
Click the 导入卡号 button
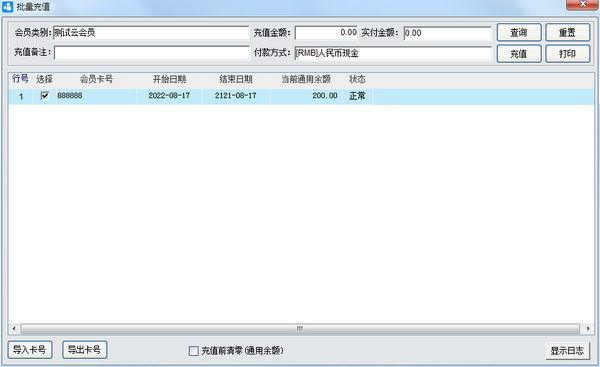click(x=30, y=349)
